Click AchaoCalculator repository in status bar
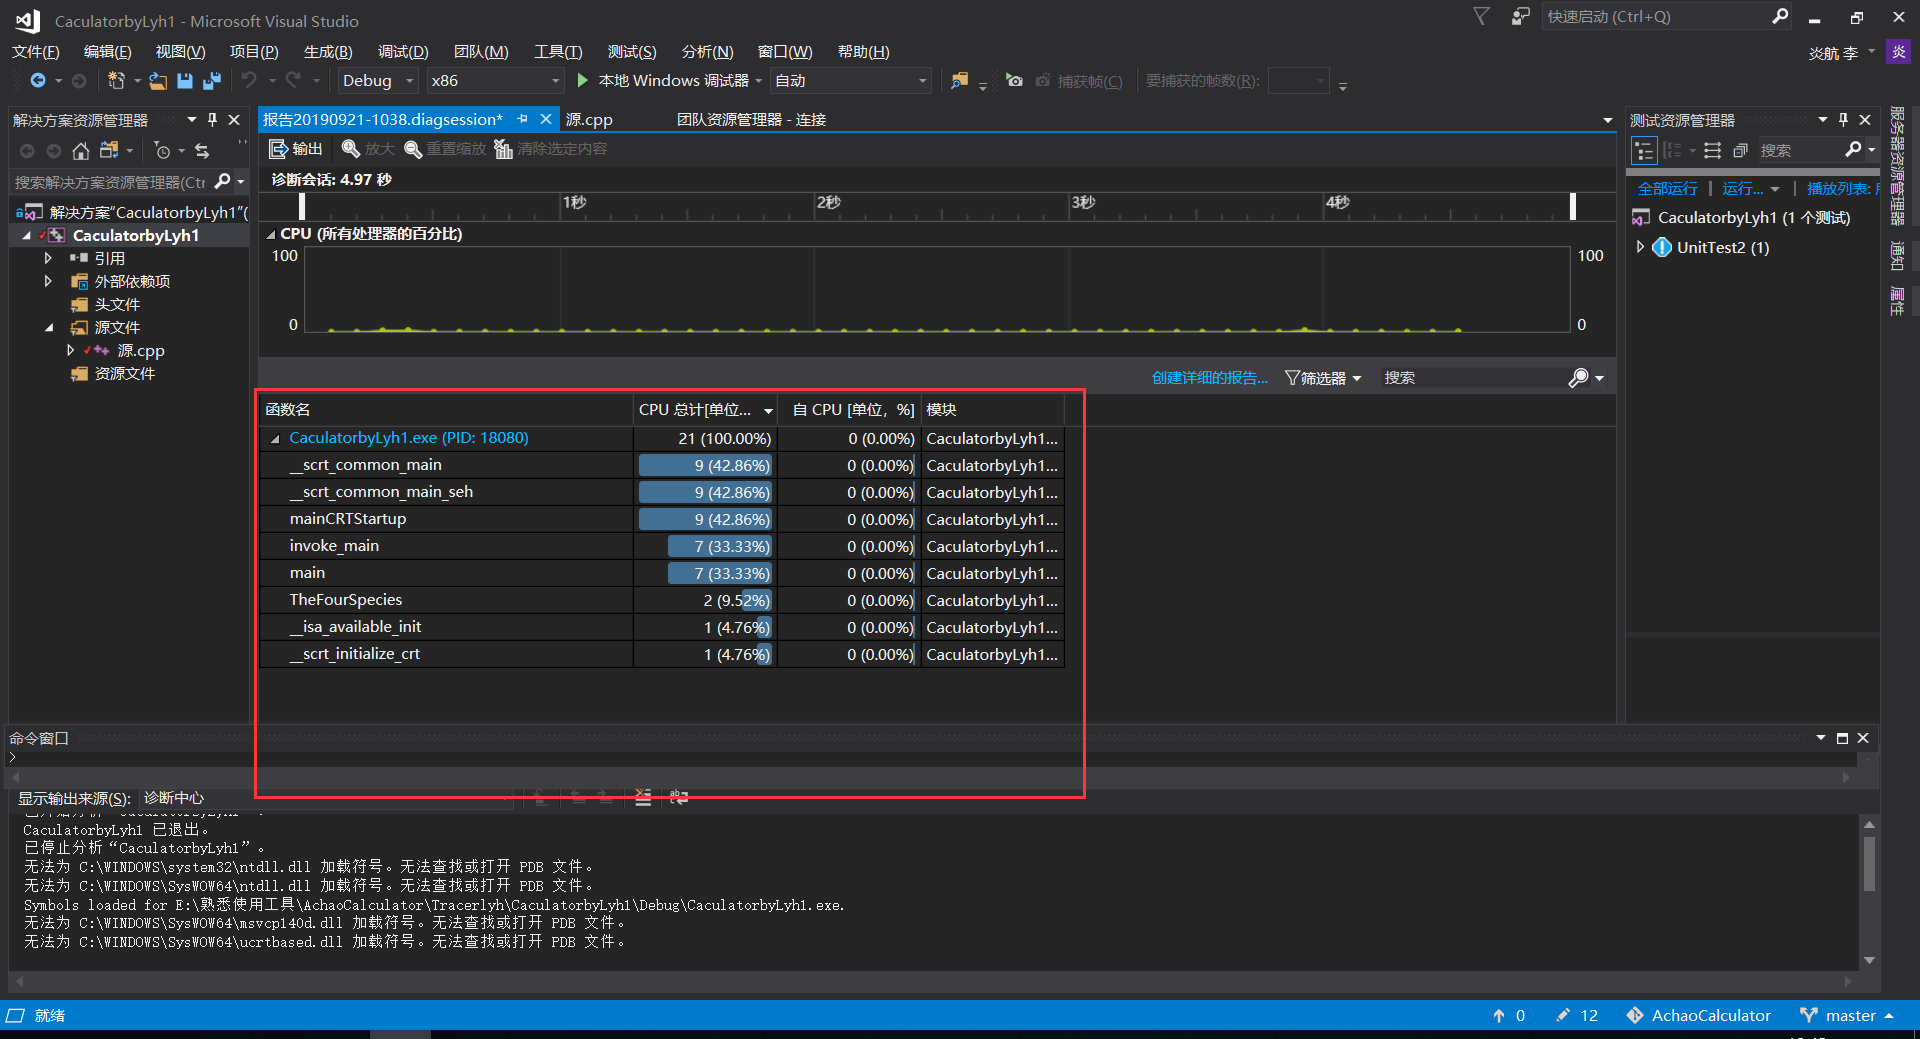 (1699, 1015)
